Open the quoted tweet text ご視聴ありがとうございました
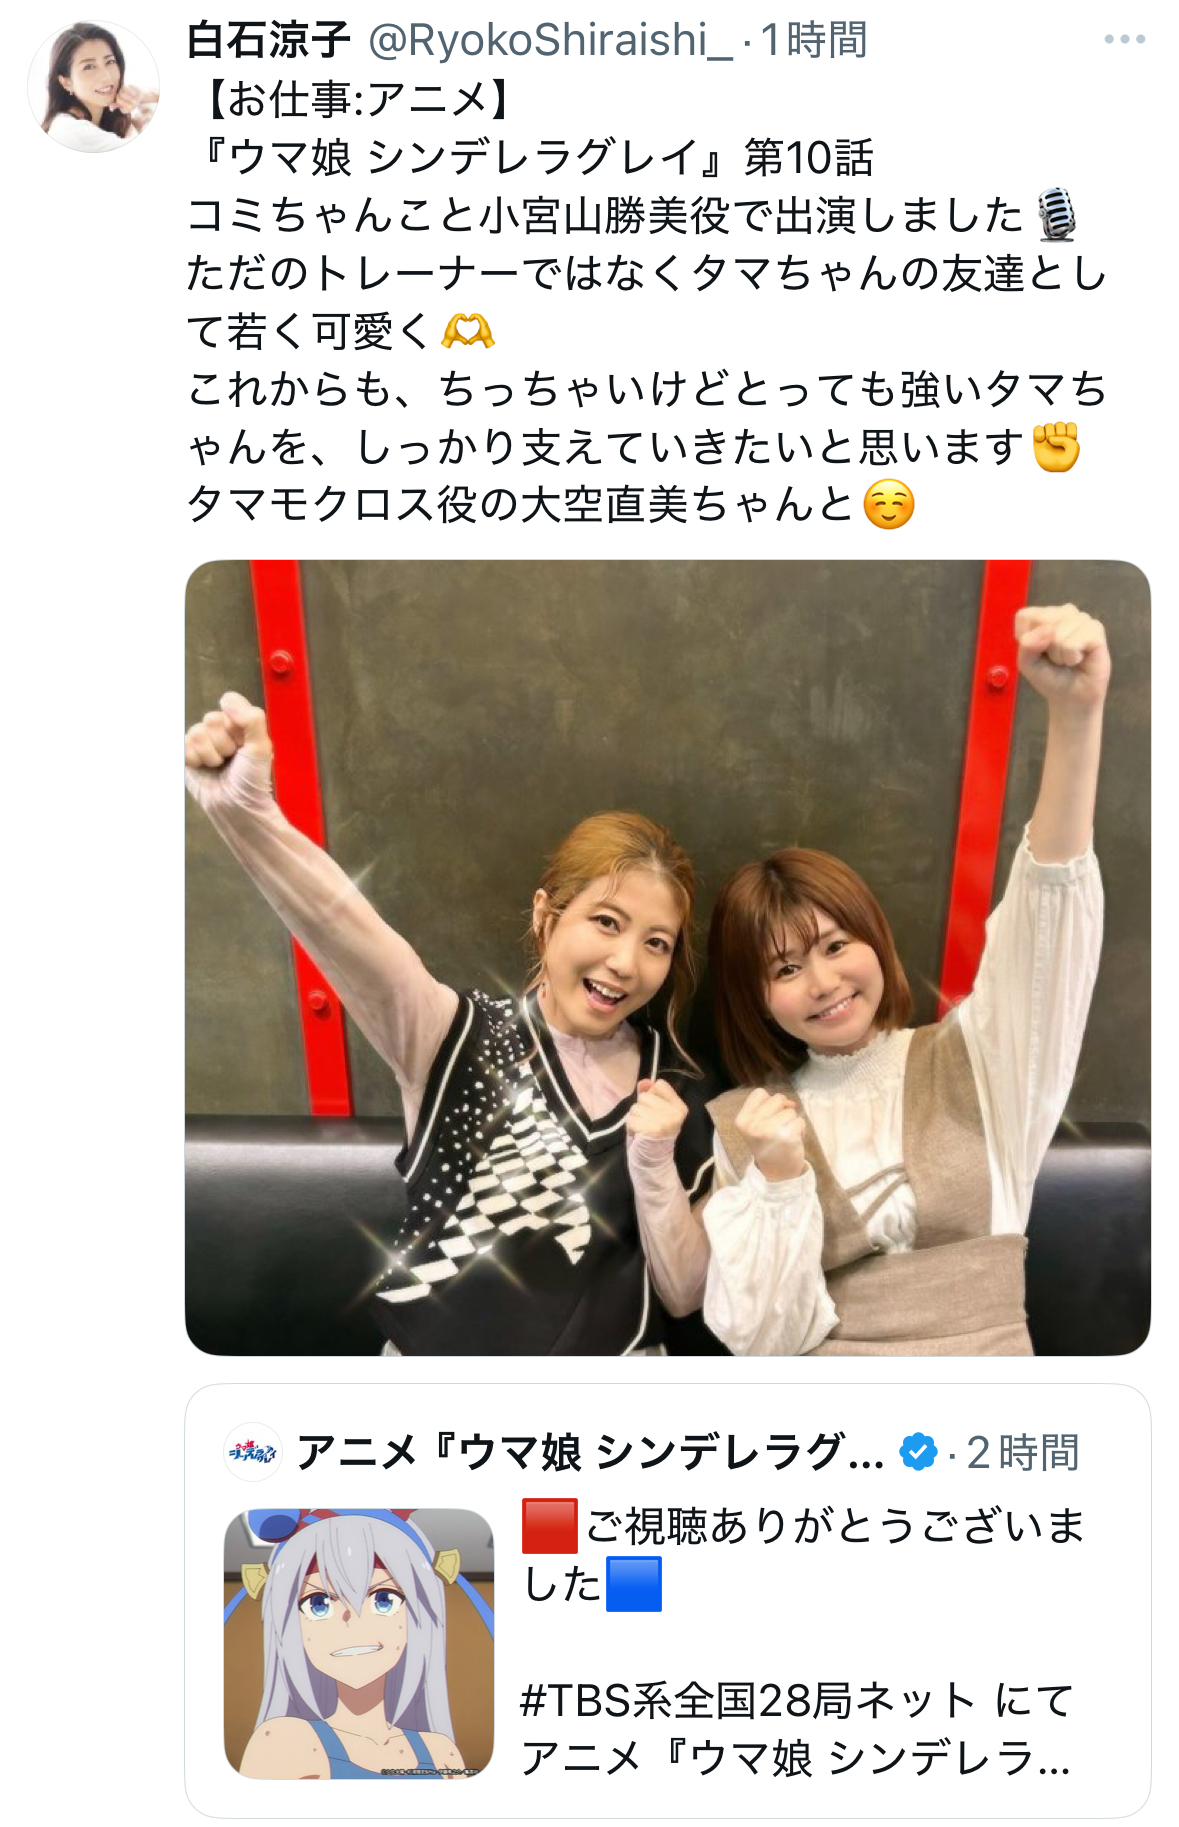This screenshot has width=1179, height=1827. 805,1555
